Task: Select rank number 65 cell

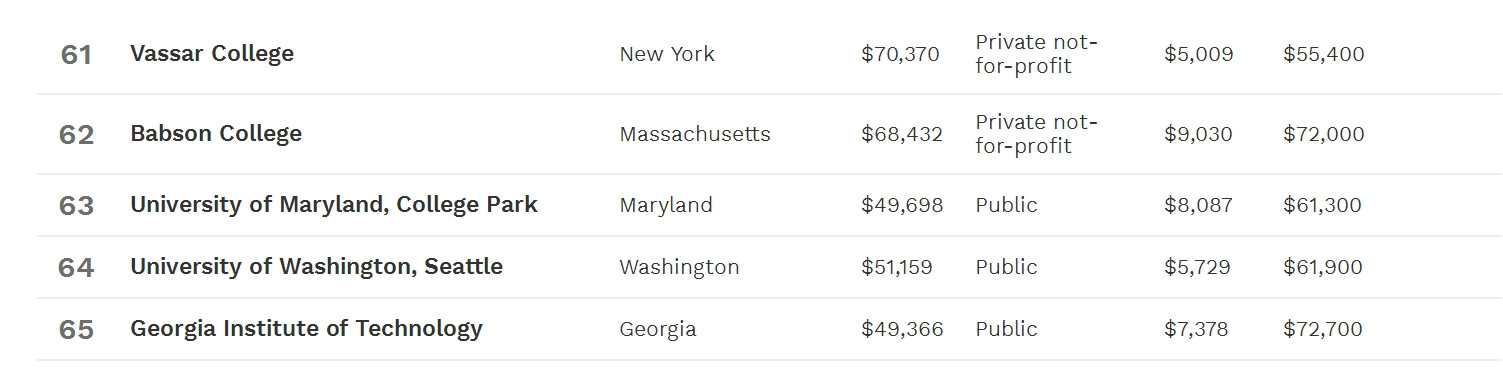Action: (76, 329)
